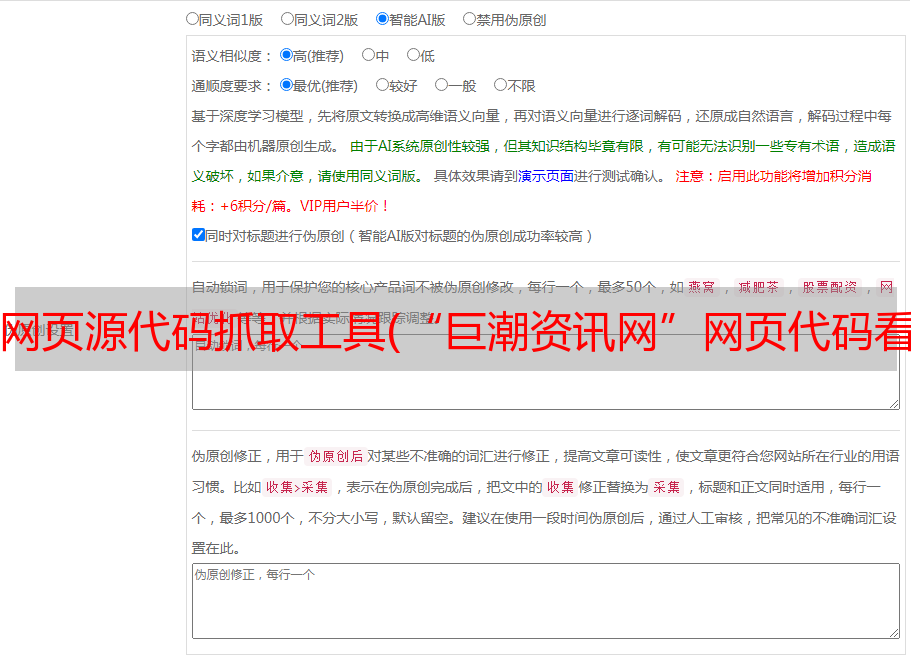Click the 伪原创后 highlighted tag

pos(336,456)
